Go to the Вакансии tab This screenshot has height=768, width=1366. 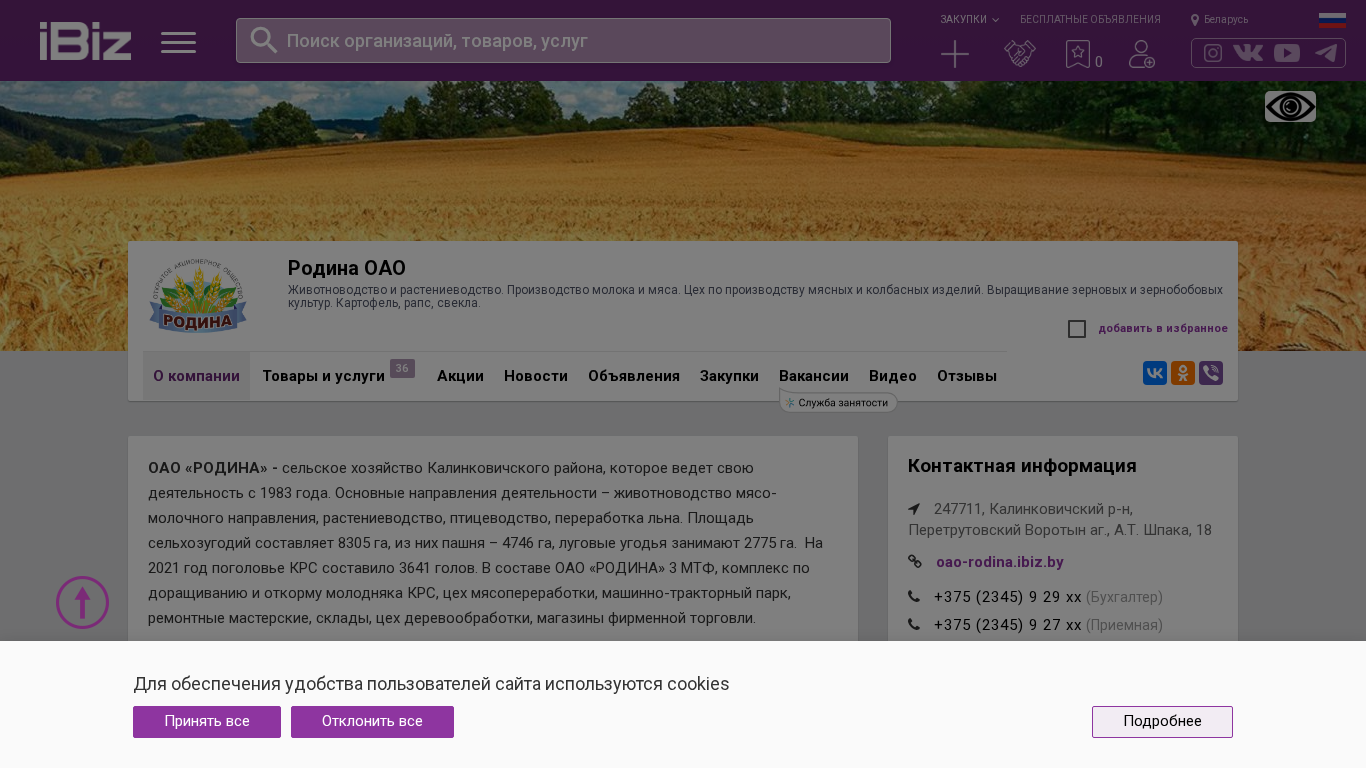pos(814,376)
